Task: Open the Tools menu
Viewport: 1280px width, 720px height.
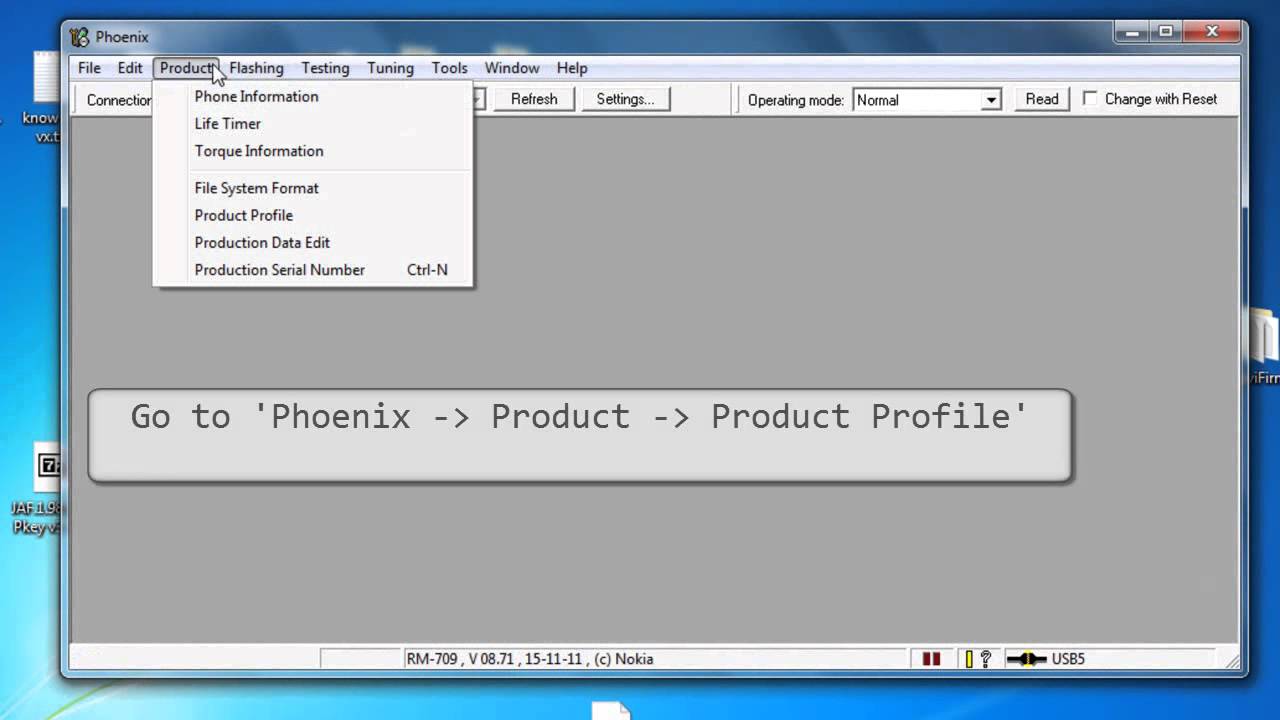Action: click(449, 68)
